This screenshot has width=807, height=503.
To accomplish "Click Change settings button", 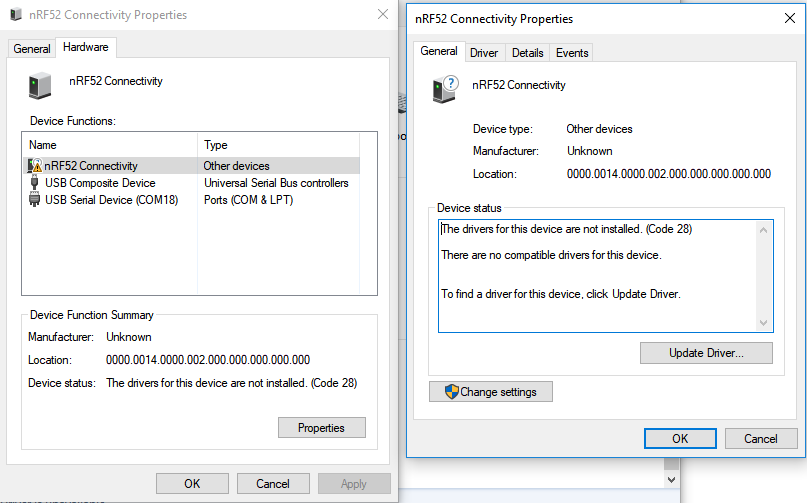I will [491, 392].
